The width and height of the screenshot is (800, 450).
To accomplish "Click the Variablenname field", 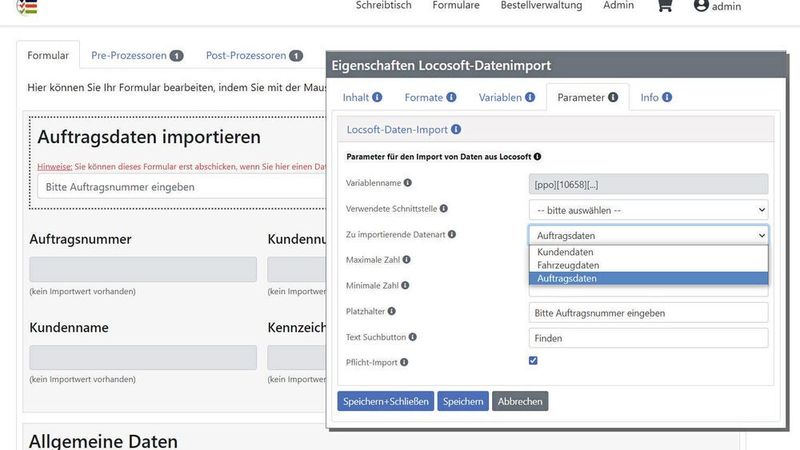I will click(648, 184).
